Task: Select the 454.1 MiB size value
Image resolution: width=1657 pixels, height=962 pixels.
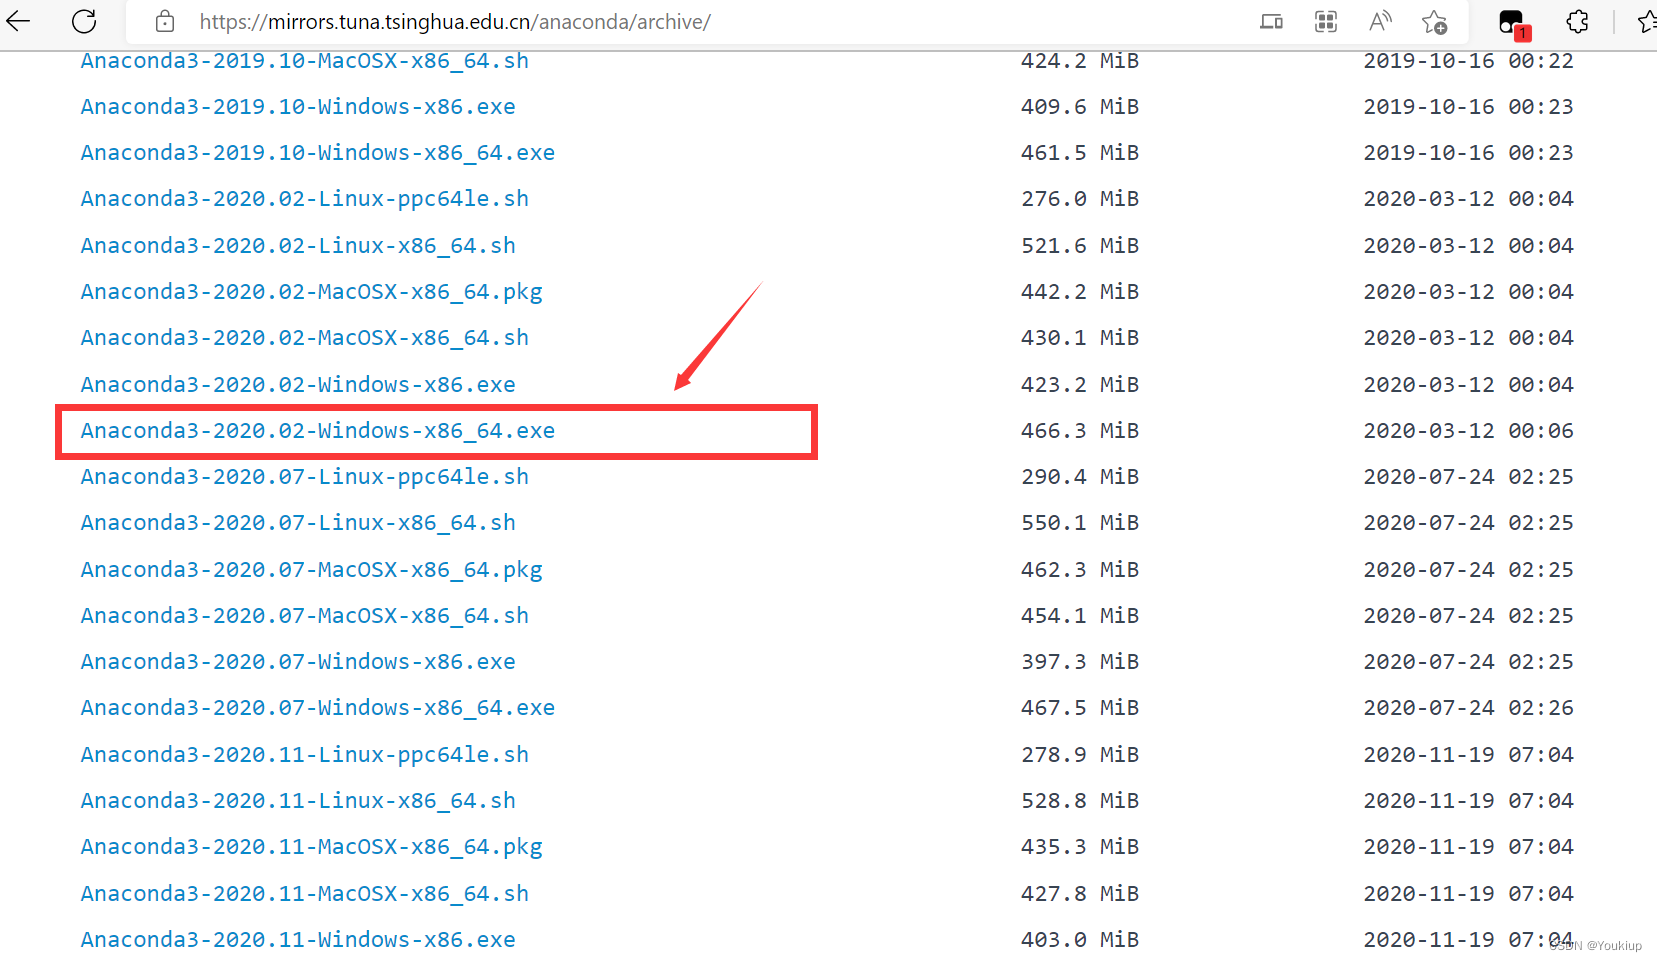Action: pos(1080,616)
